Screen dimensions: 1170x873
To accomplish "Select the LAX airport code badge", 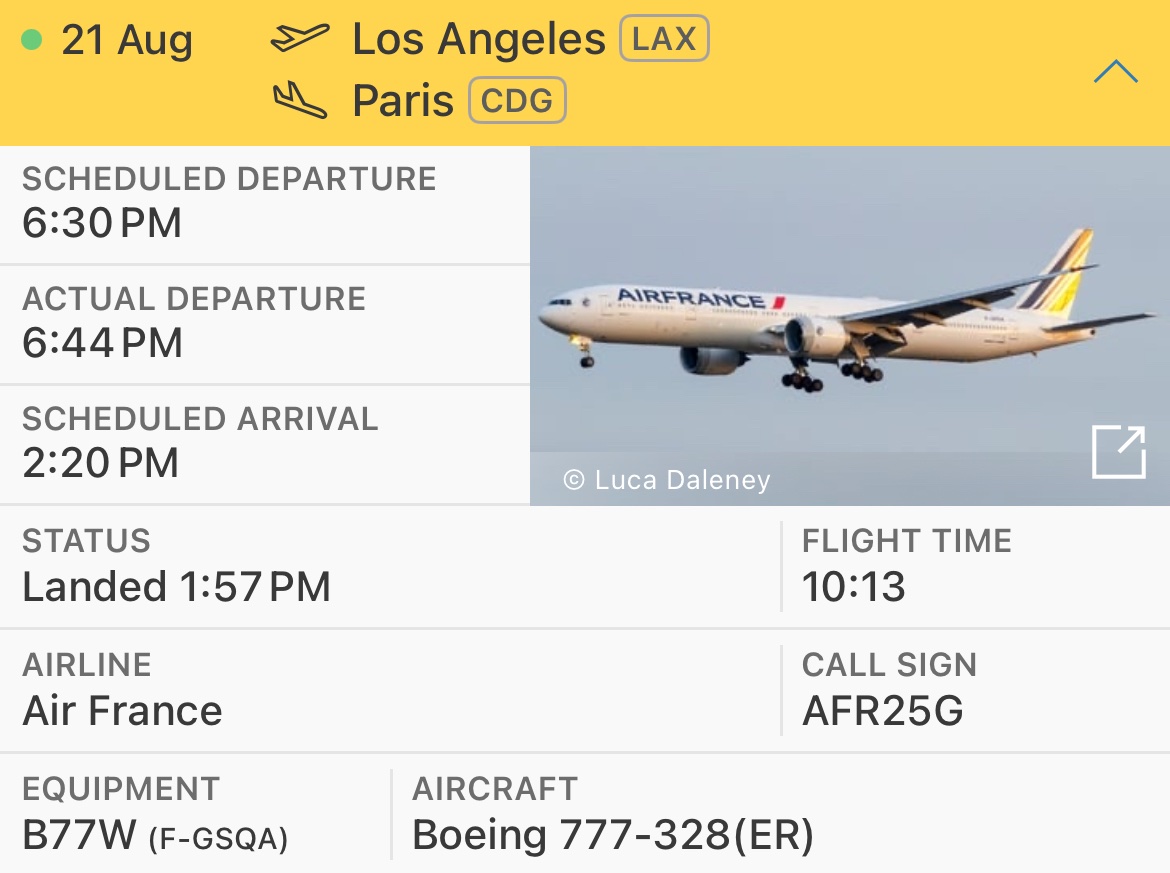I will 664,38.
